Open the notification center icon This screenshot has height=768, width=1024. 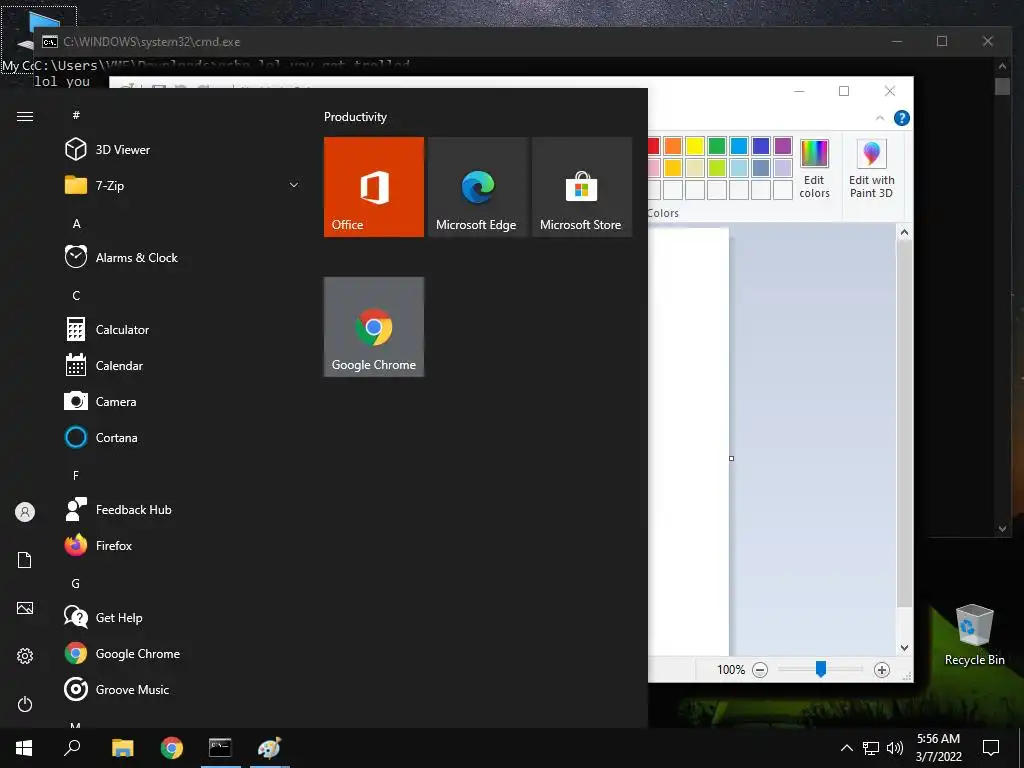pos(991,748)
